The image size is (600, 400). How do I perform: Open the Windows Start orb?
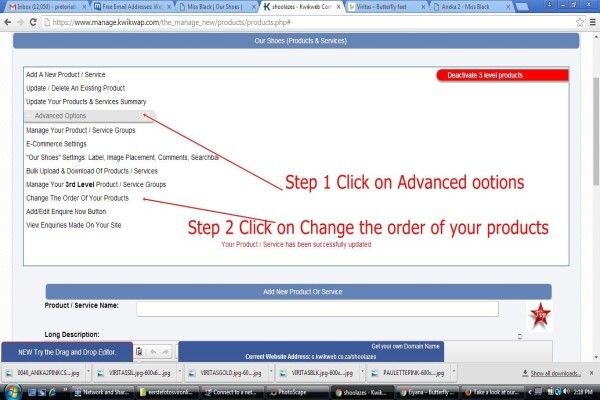click(x=12, y=392)
